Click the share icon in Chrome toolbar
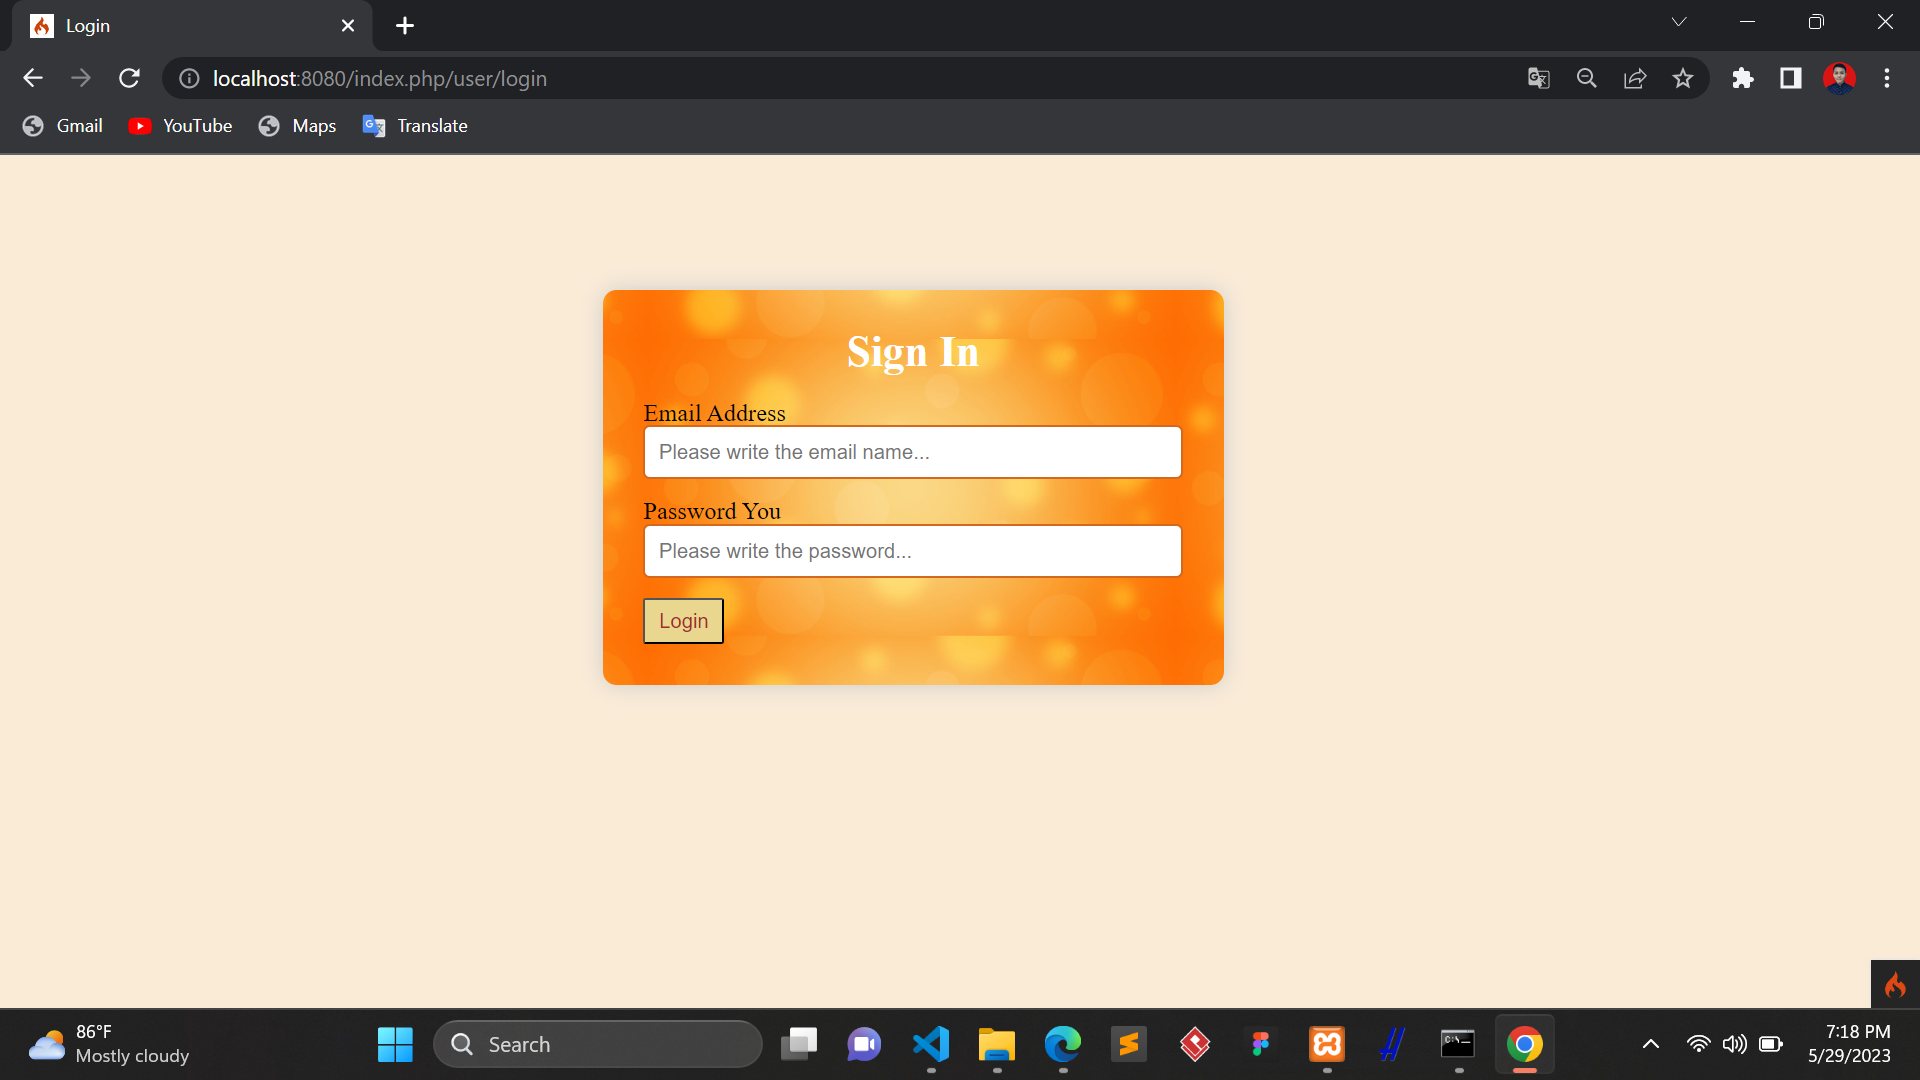The image size is (1920, 1080). [x=1635, y=78]
